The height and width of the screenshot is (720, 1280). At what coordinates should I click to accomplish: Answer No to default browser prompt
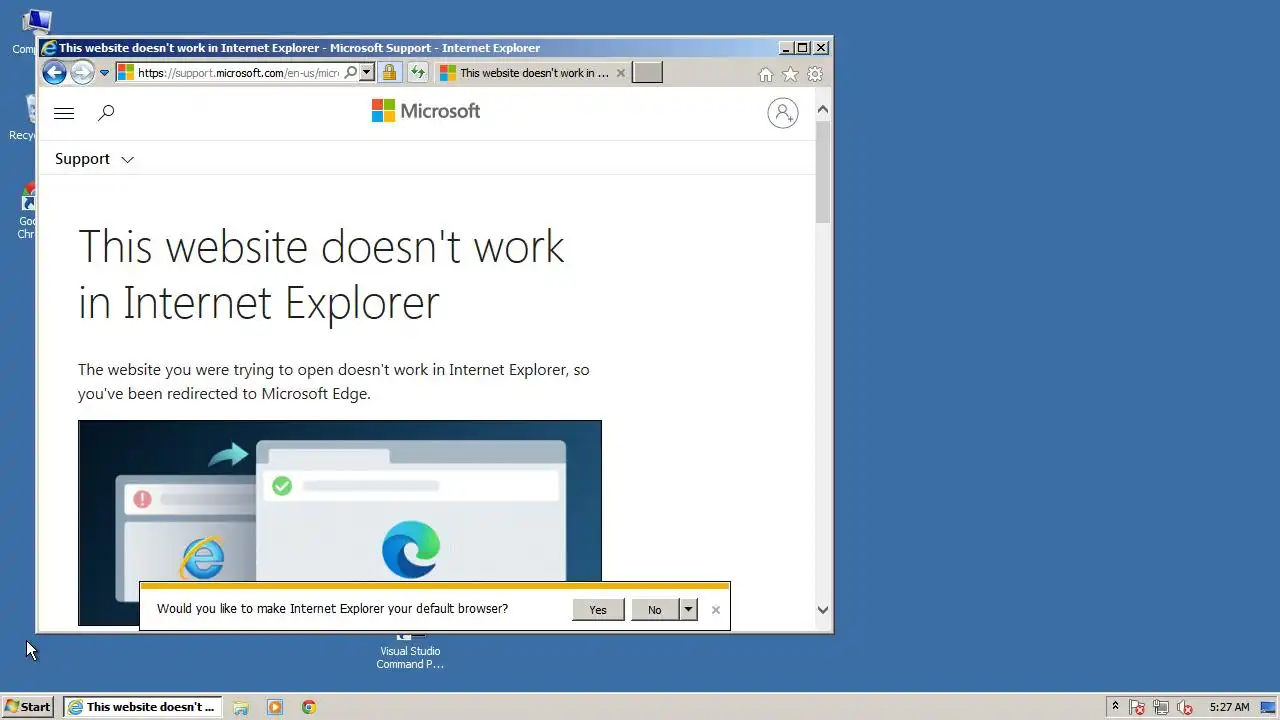[654, 610]
